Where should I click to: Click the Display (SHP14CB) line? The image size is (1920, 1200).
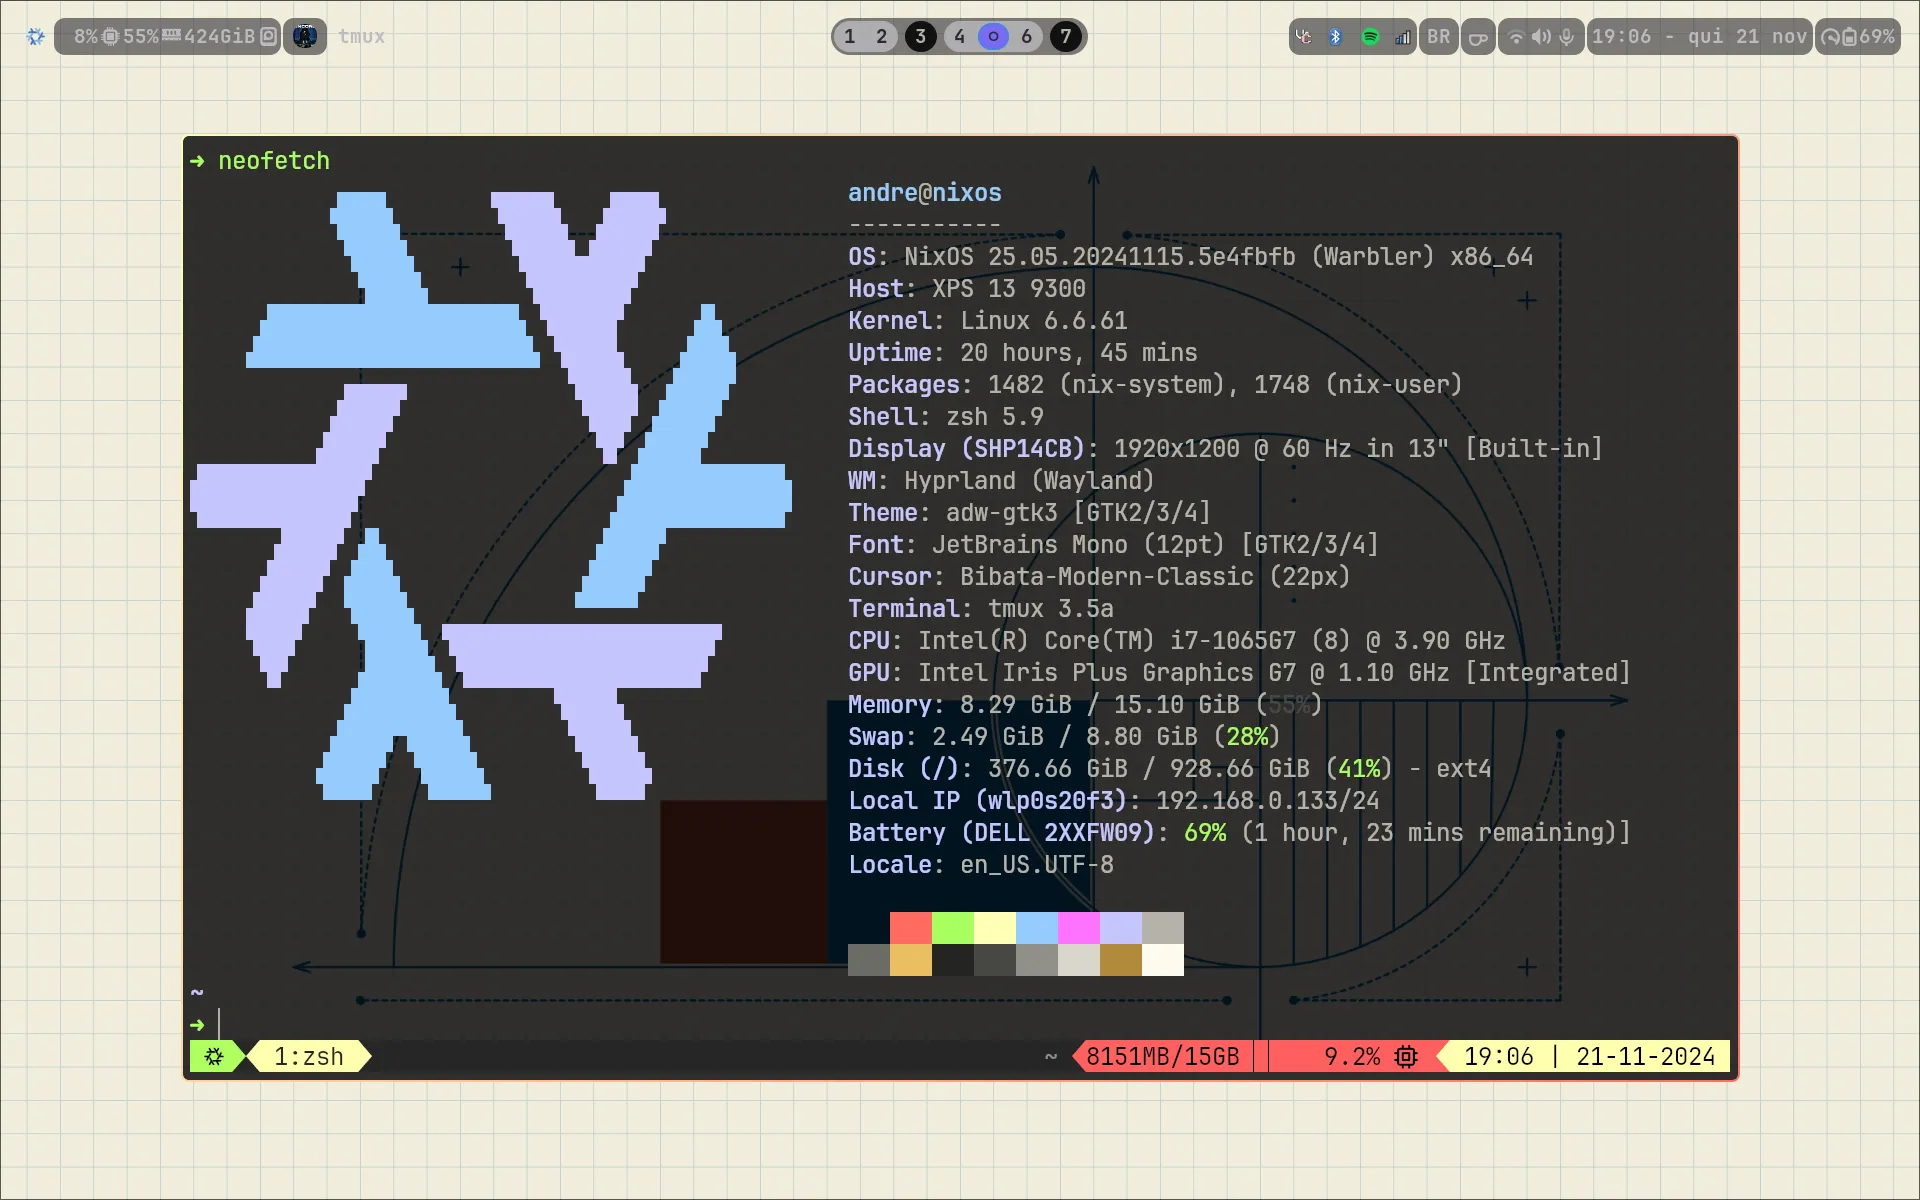coord(1225,449)
